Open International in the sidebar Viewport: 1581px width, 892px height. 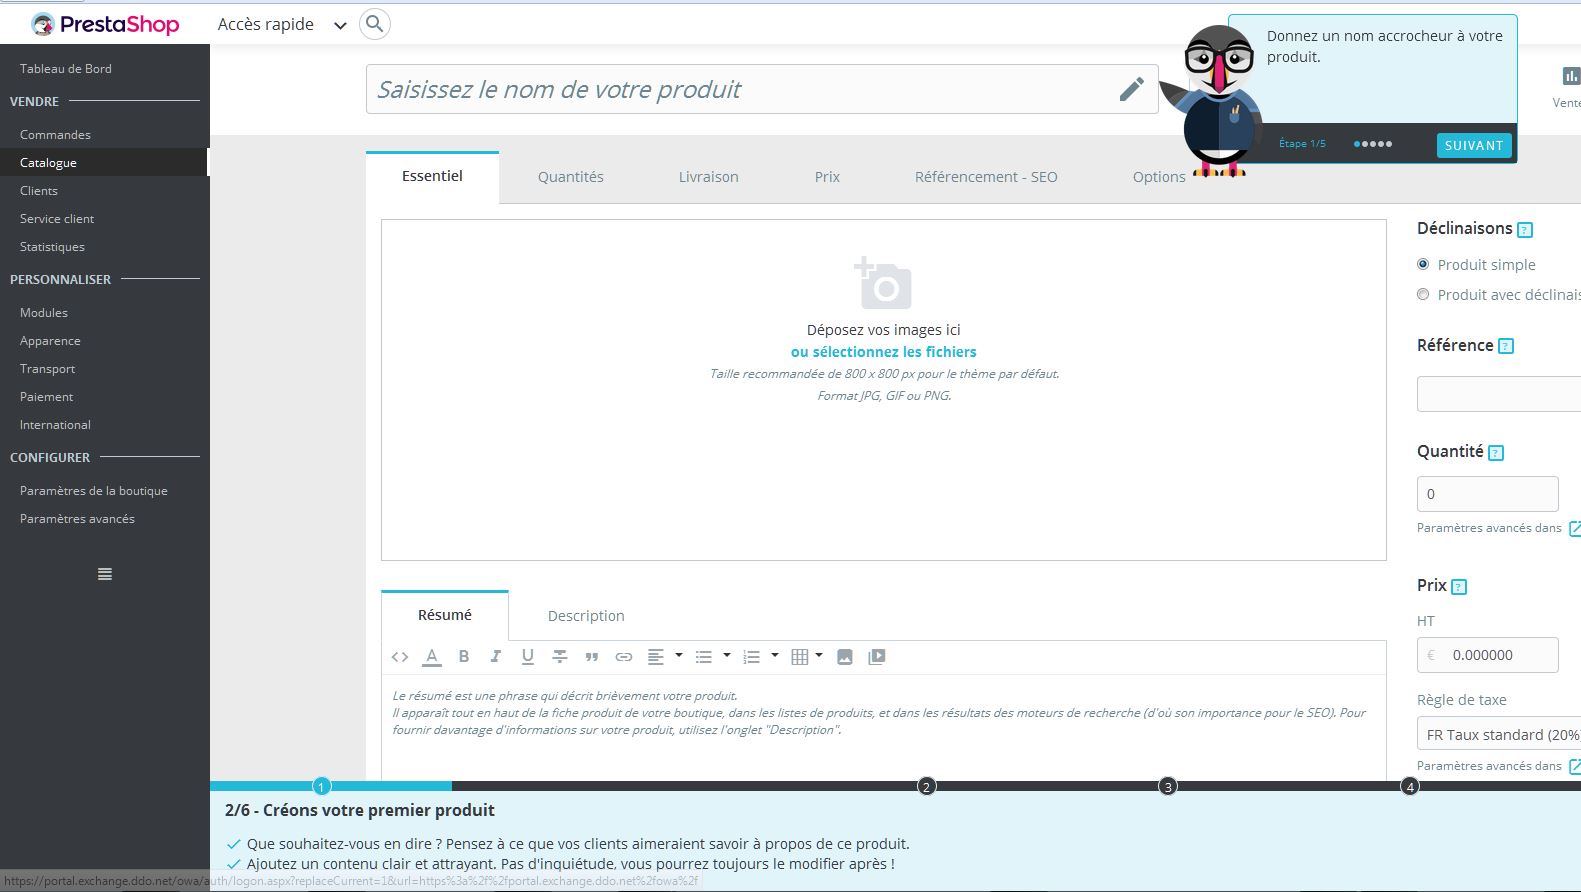coord(55,425)
